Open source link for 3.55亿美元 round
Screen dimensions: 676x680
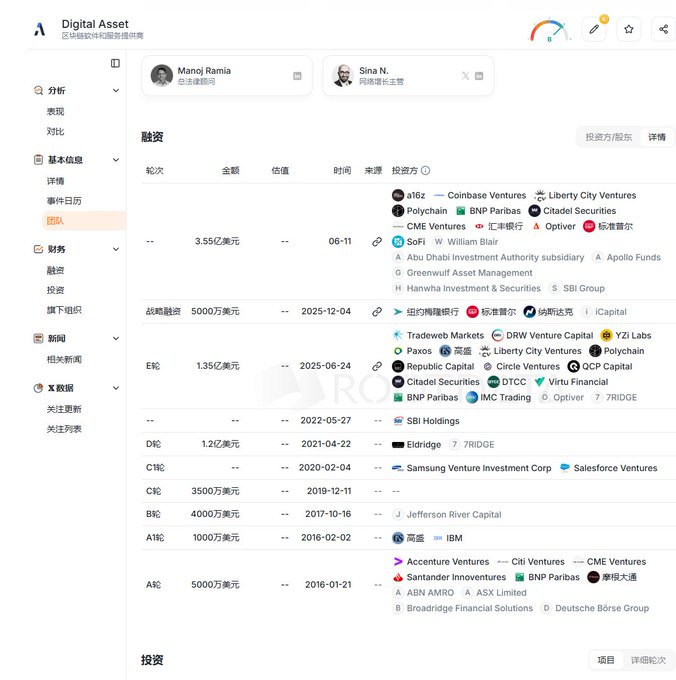coord(377,242)
